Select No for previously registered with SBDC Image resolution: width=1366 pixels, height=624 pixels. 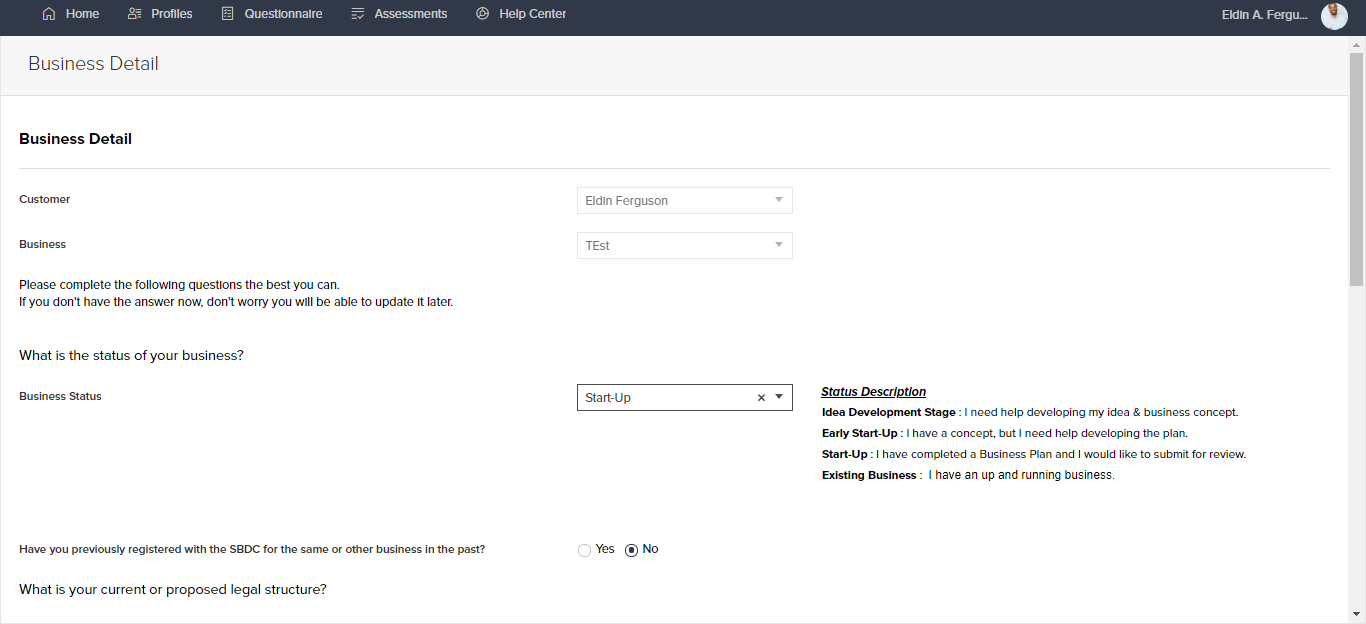point(631,550)
